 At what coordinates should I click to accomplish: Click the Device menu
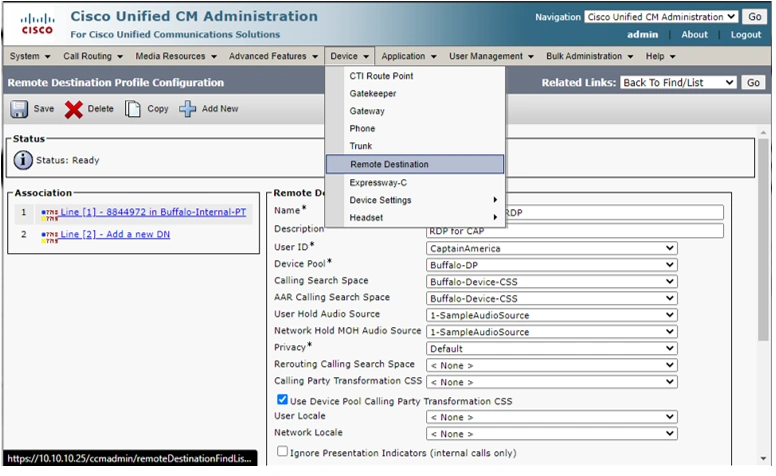(349, 56)
